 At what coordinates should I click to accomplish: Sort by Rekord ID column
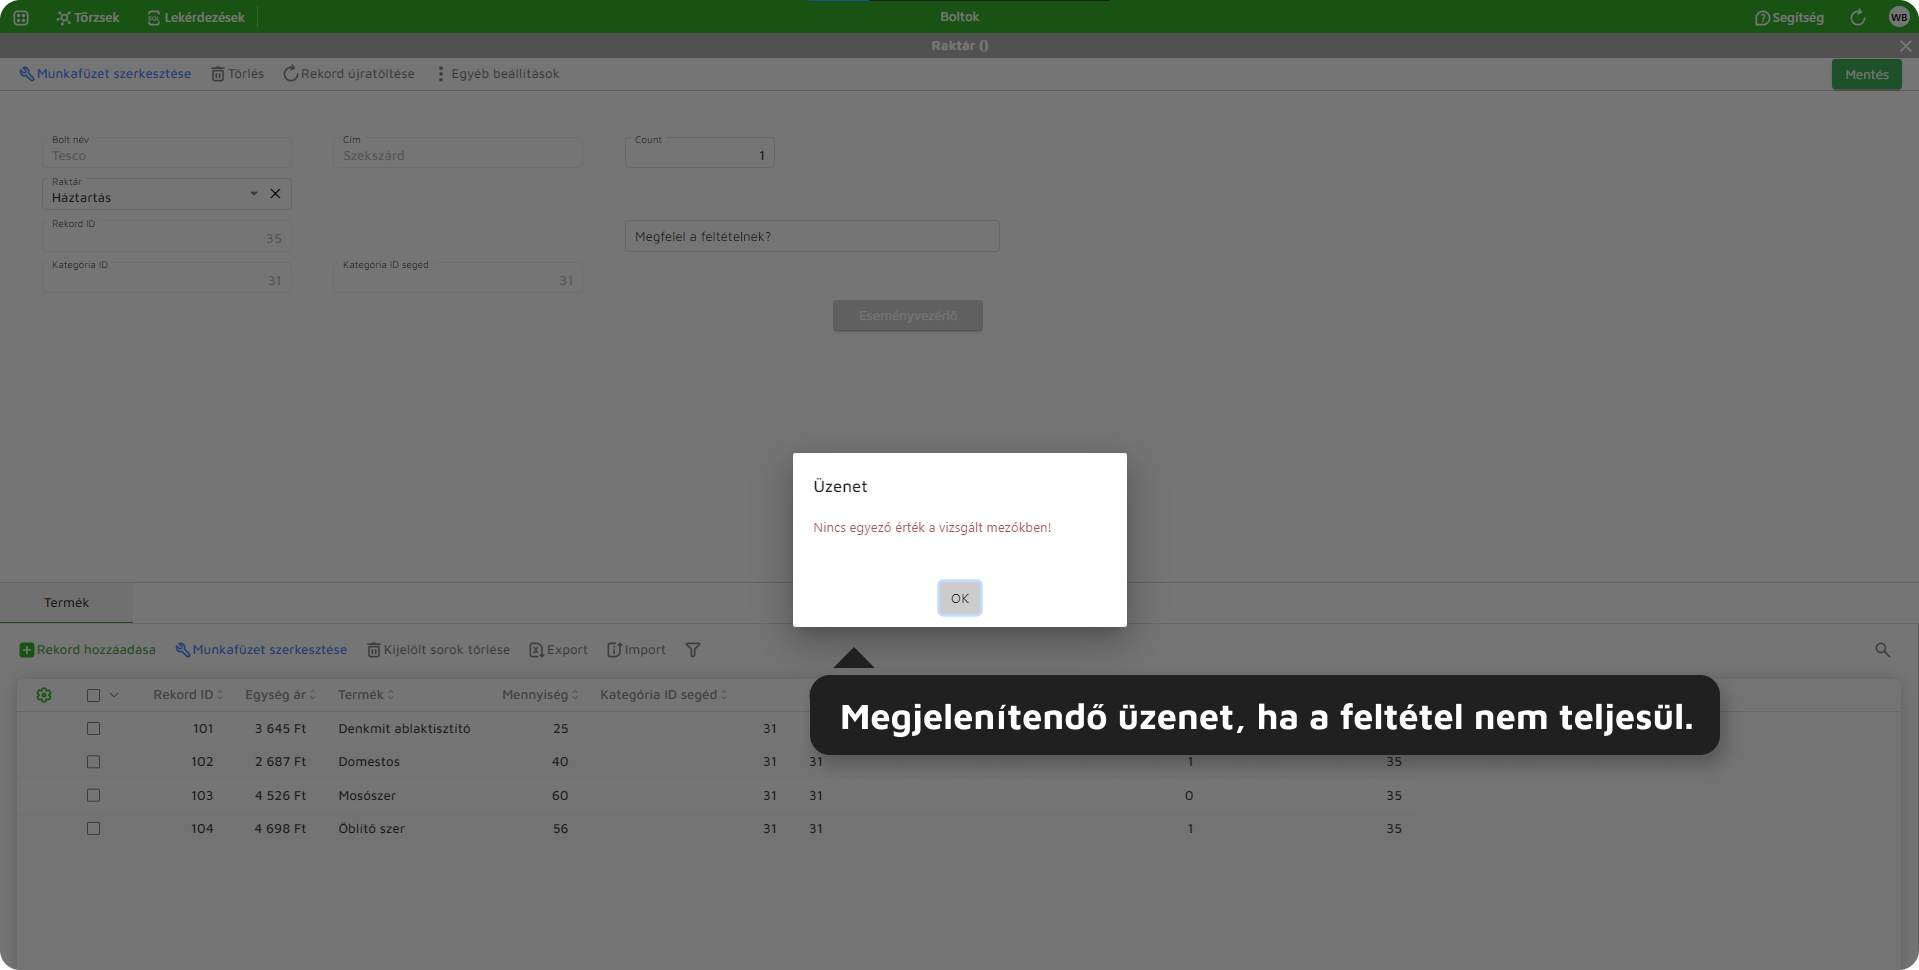[x=188, y=695]
